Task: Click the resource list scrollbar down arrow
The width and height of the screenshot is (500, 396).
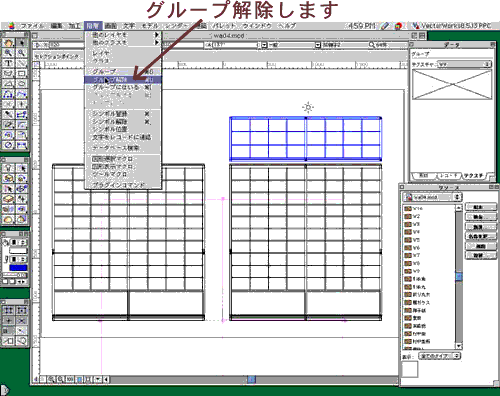Action: pyautogui.click(x=459, y=346)
